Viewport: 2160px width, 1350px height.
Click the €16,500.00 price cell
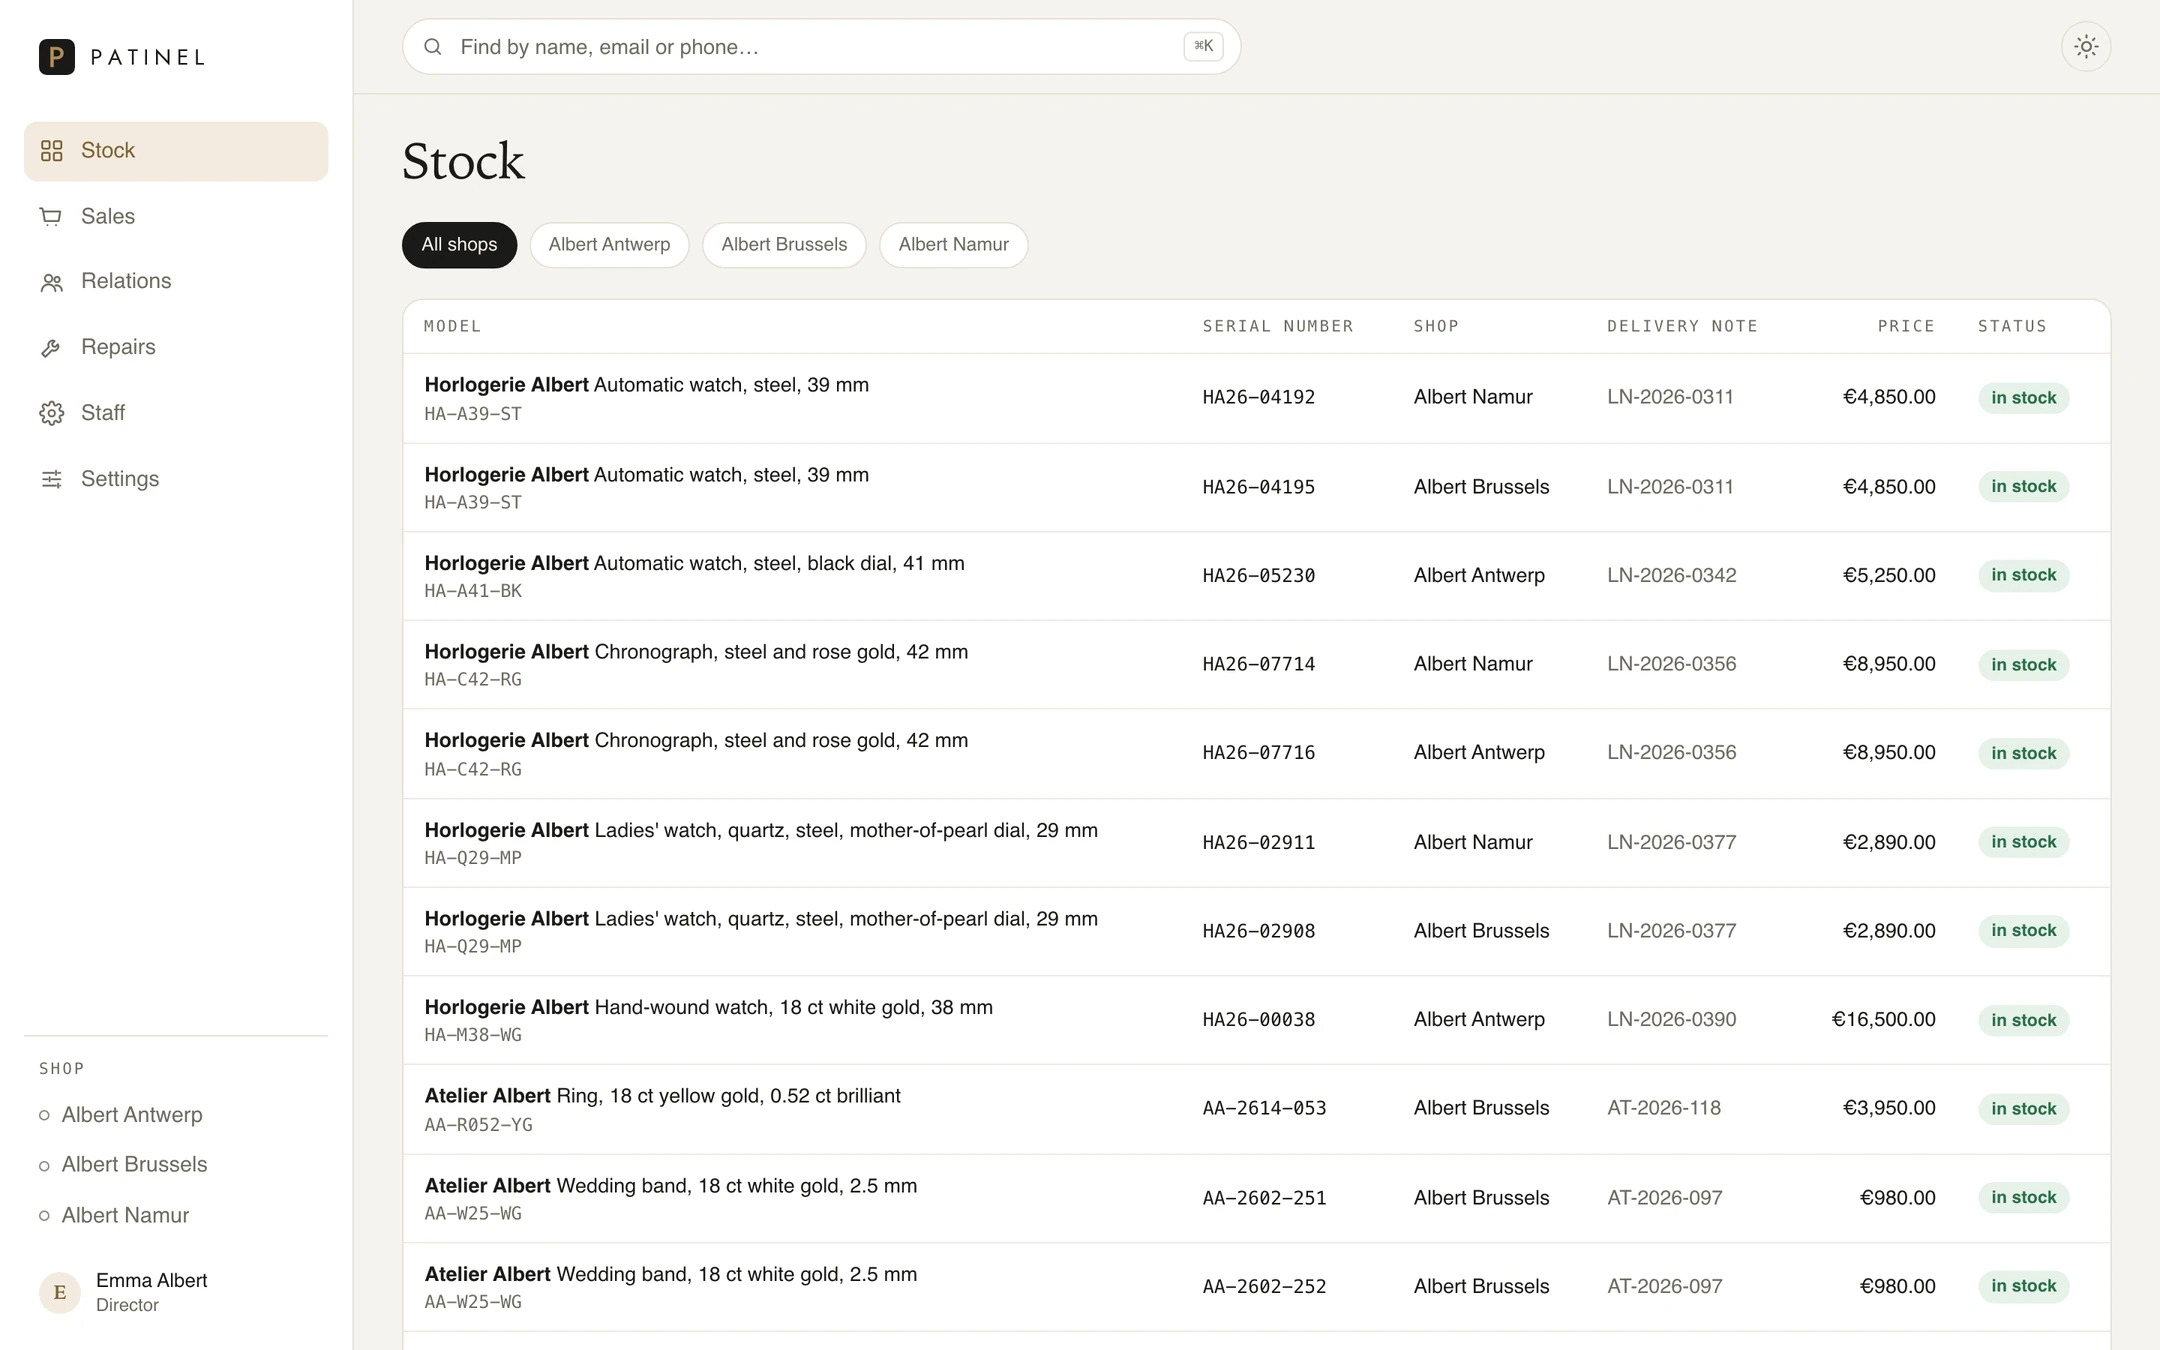click(x=1883, y=1020)
